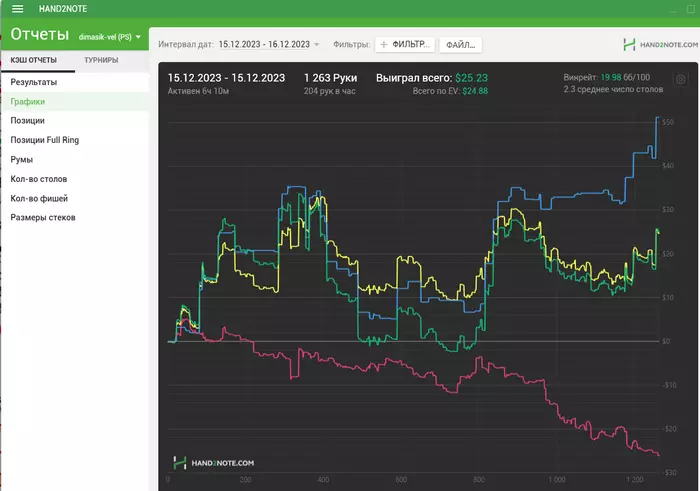This screenshot has width=700, height=491.
Task: Open the hamburger main menu
Action: pyautogui.click(x=17, y=8)
